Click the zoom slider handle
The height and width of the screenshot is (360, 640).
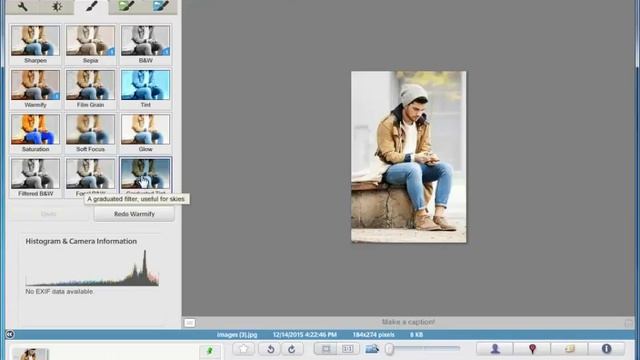[x=390, y=349]
